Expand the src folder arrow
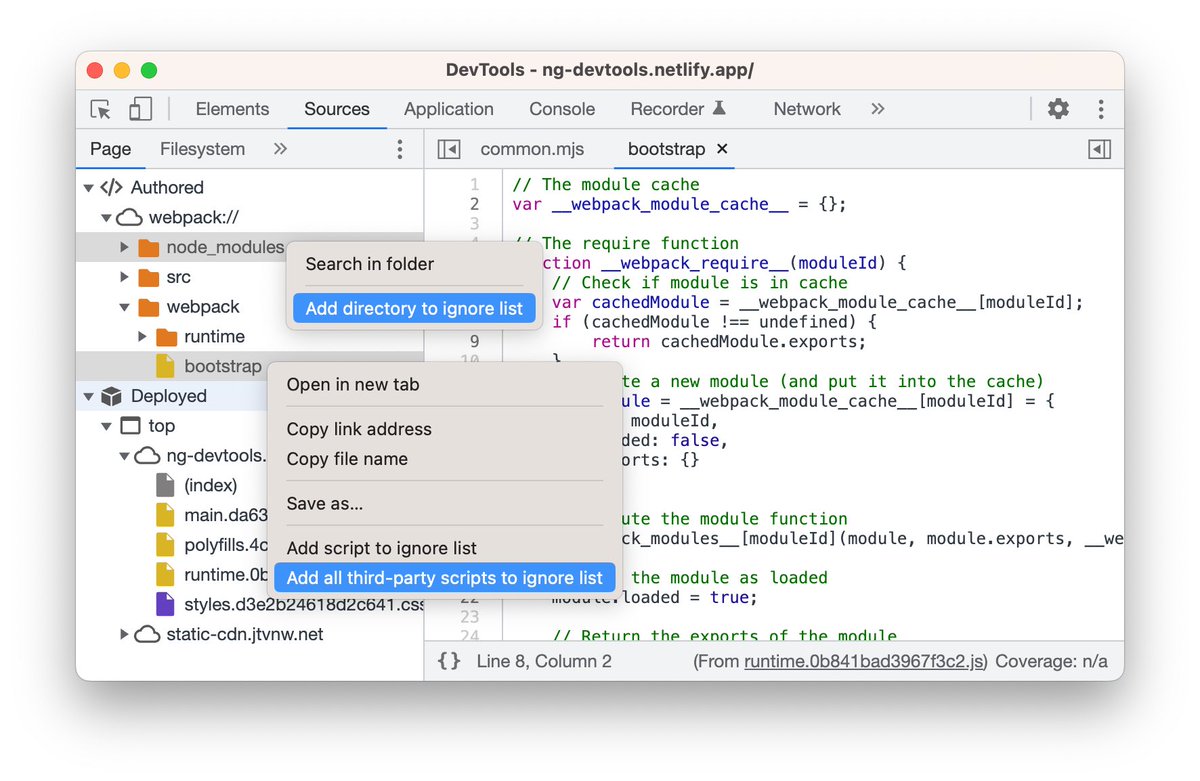 click(124, 277)
